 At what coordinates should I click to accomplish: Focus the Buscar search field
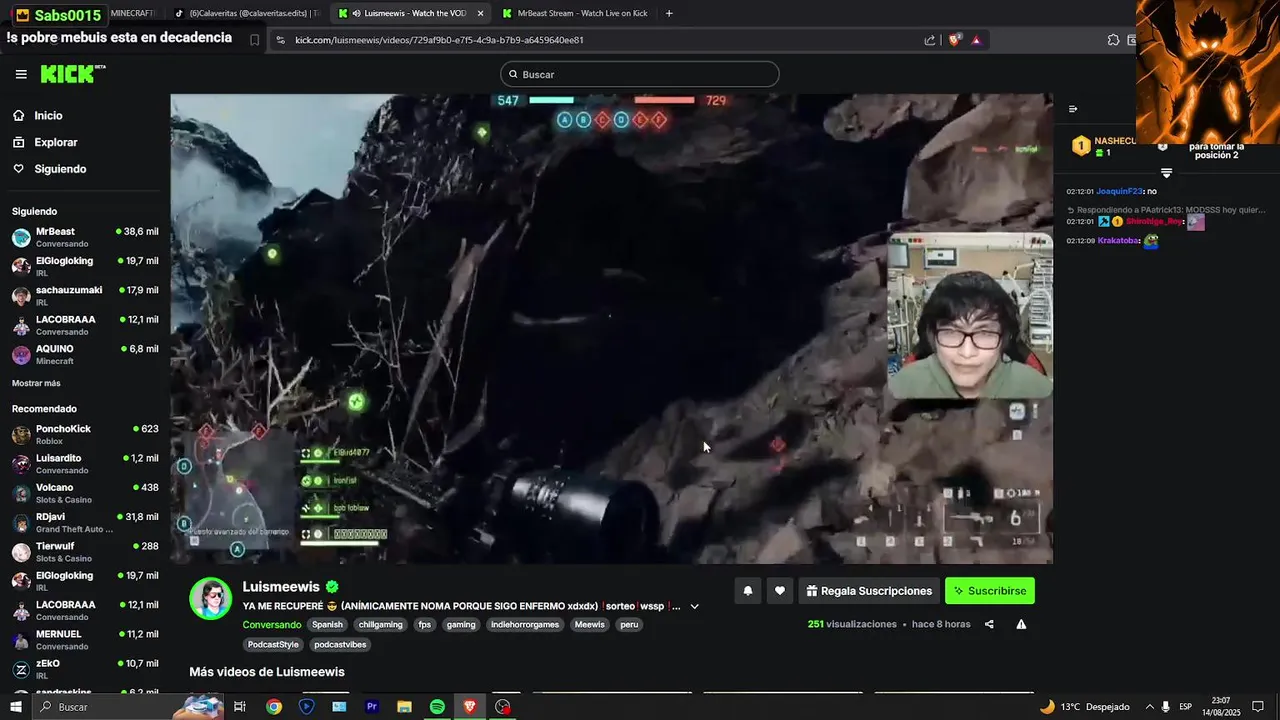click(639, 74)
